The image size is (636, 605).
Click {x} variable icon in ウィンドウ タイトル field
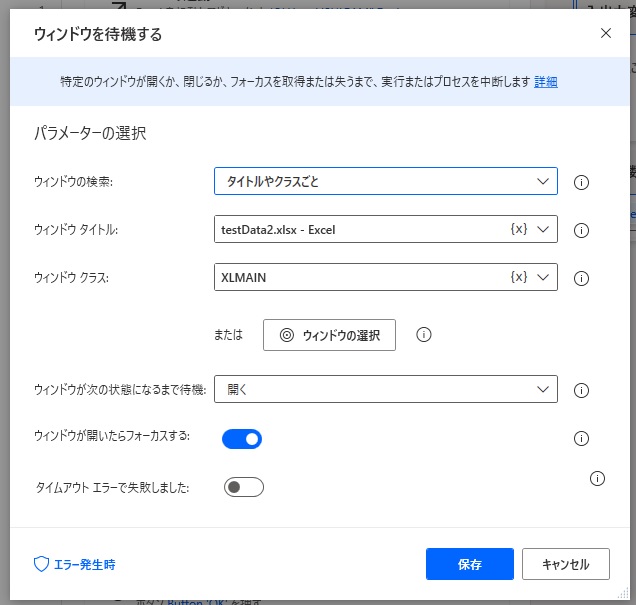(519, 230)
